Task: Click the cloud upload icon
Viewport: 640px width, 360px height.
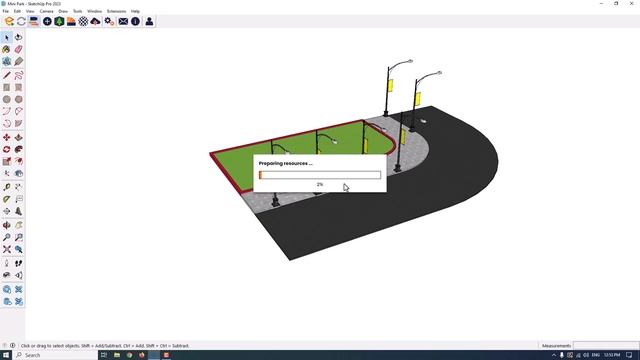Action: click(96, 21)
